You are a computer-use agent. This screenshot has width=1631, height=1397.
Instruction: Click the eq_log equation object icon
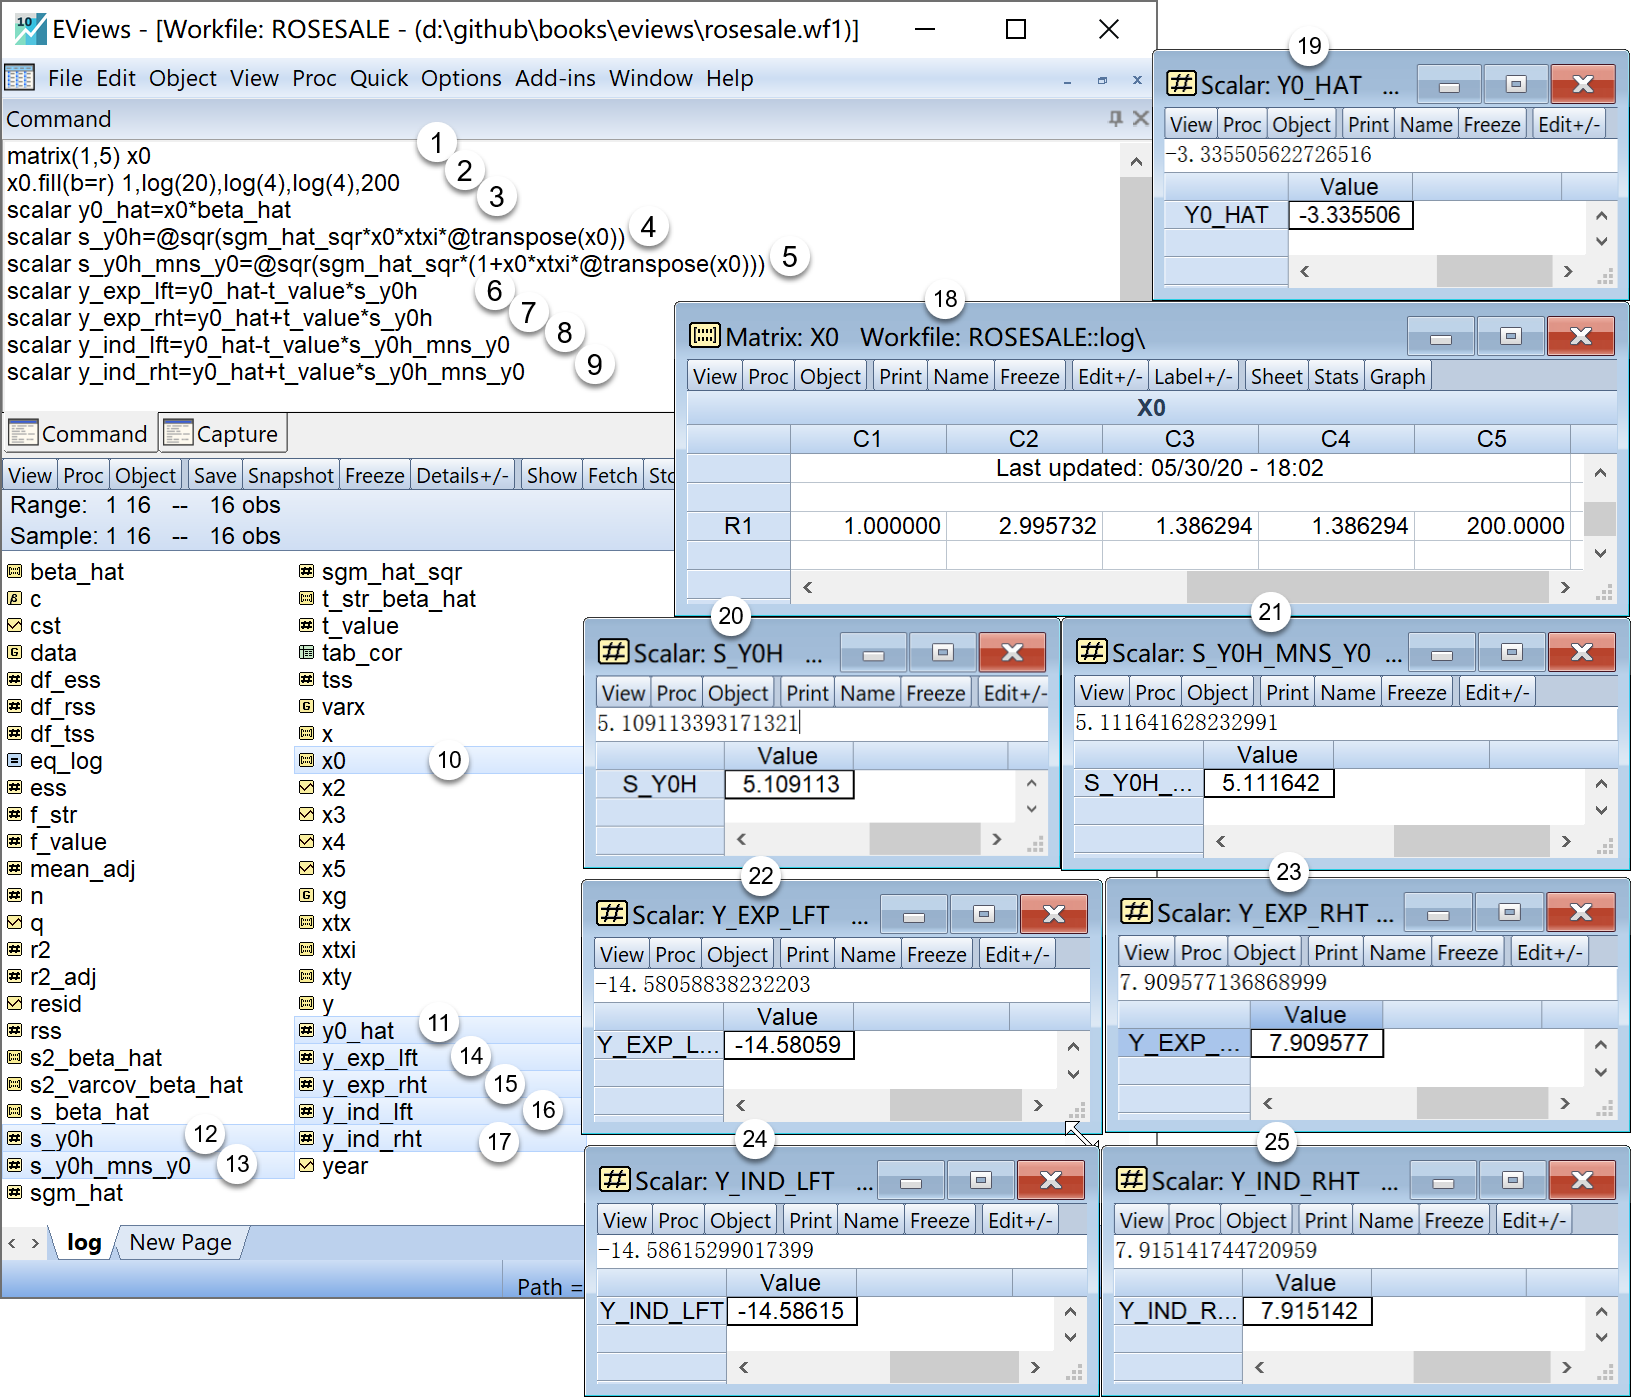coord(14,761)
